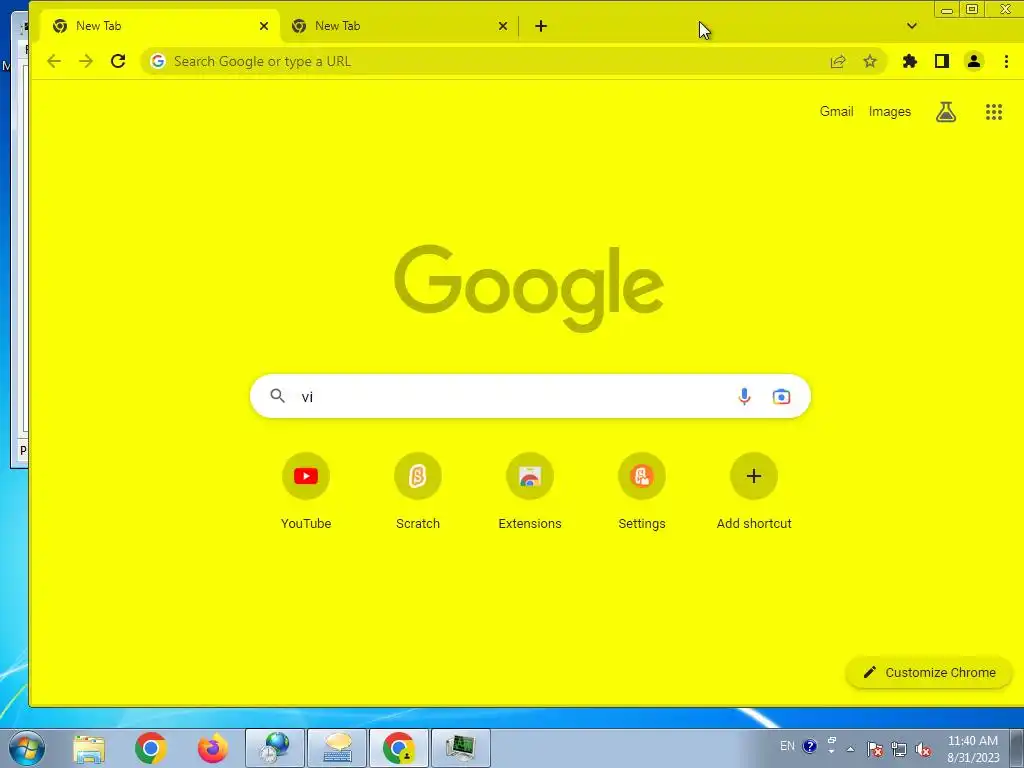
Task: Open the monitor app on the taskbar
Action: pyautogui.click(x=461, y=748)
